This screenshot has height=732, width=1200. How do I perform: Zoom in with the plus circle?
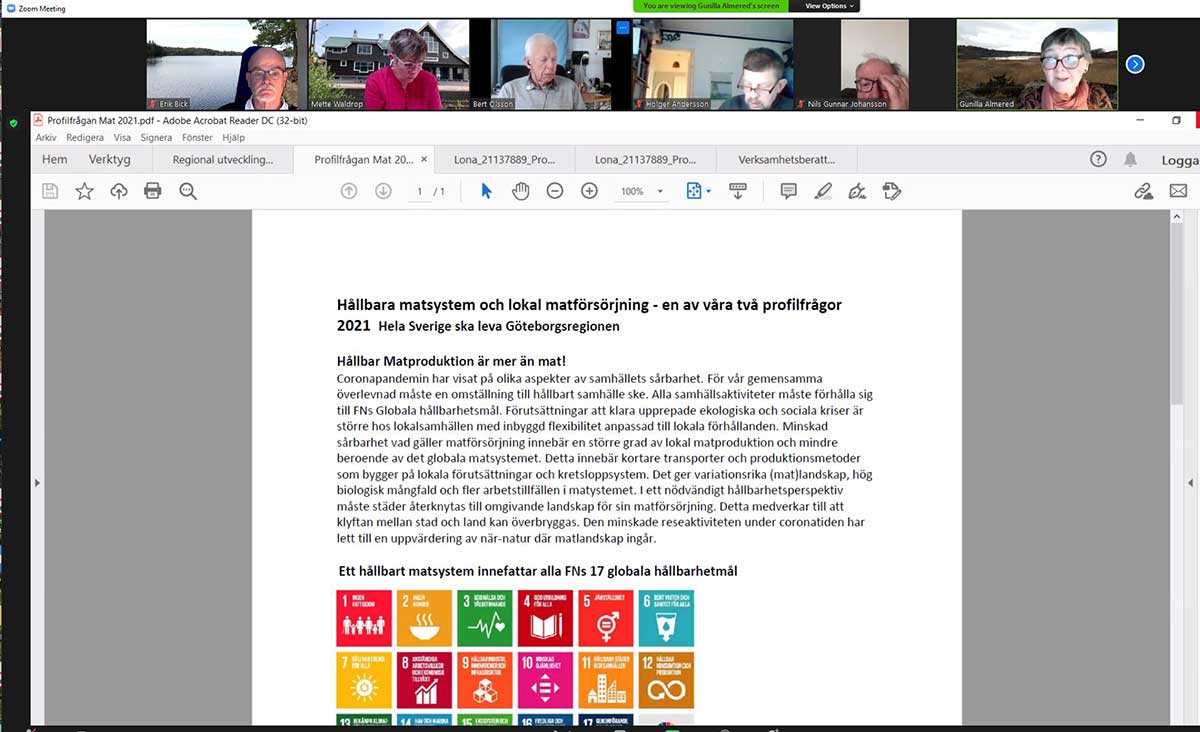590,191
